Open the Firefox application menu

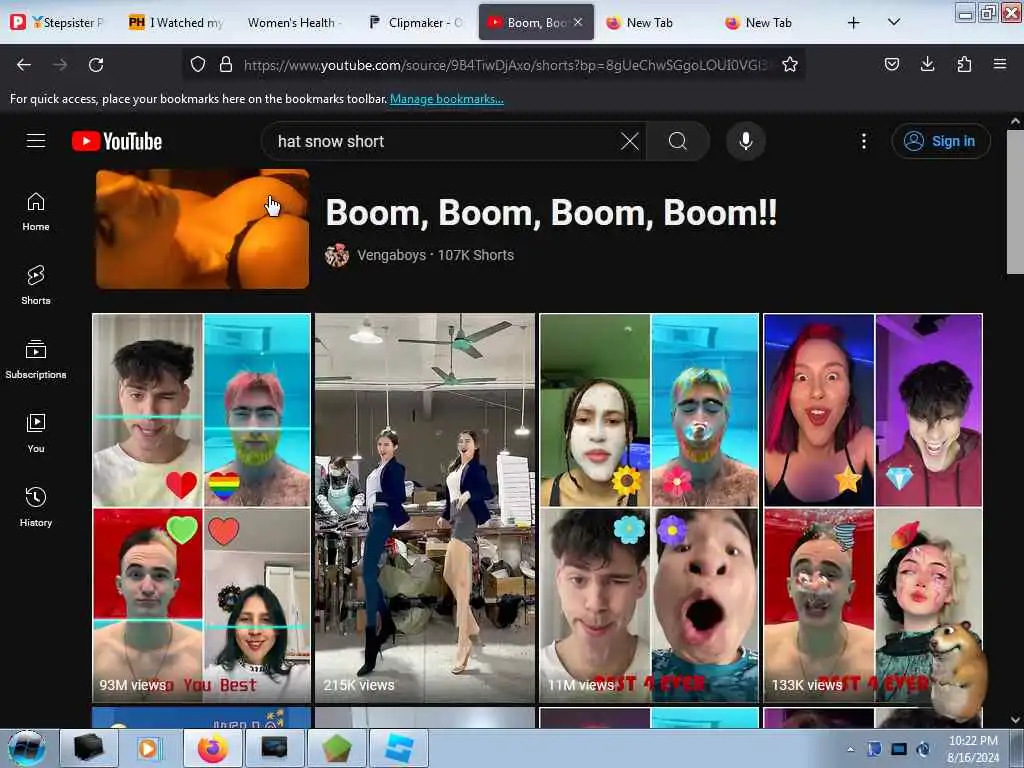[1000, 64]
